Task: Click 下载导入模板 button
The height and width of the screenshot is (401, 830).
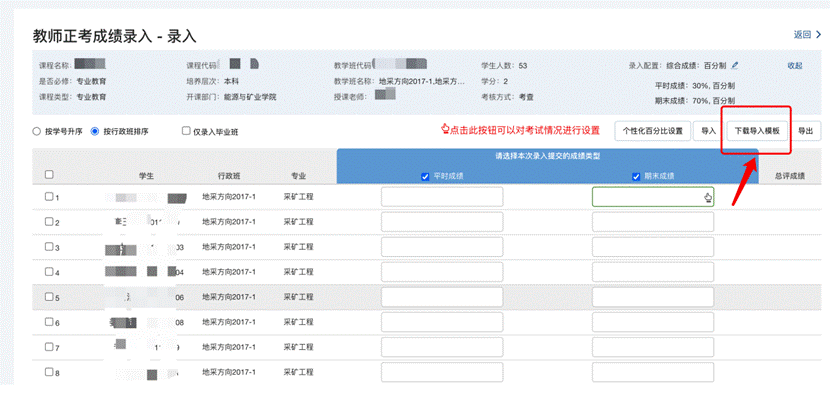Action: coord(756,131)
